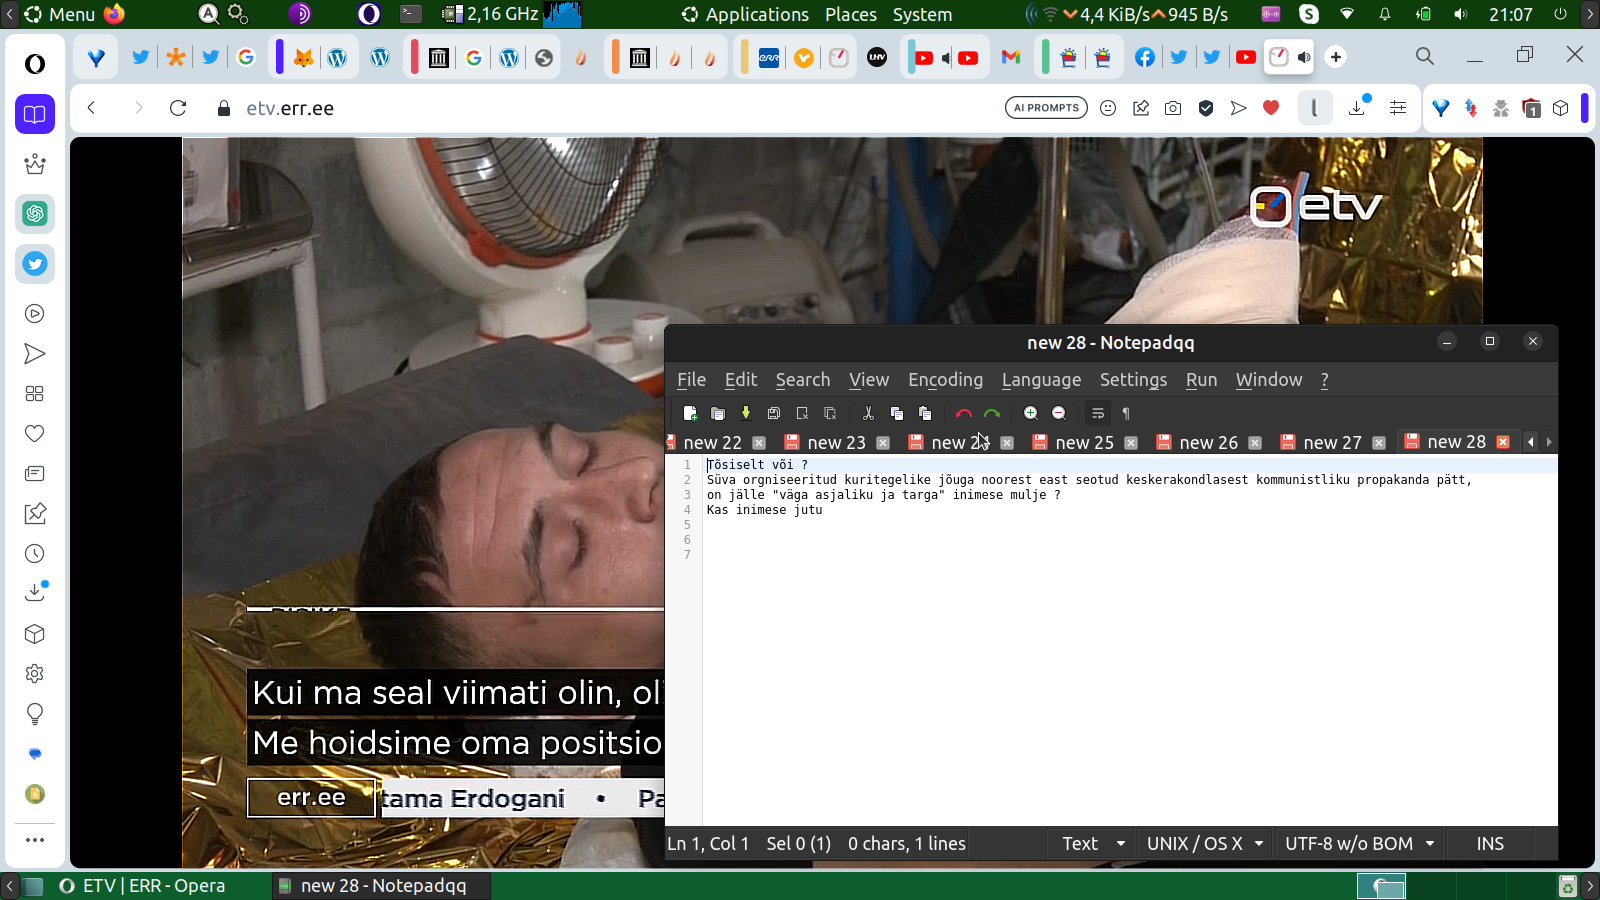
Task: Click the Save download-arrow icon in Notepadqq
Action: click(x=746, y=413)
